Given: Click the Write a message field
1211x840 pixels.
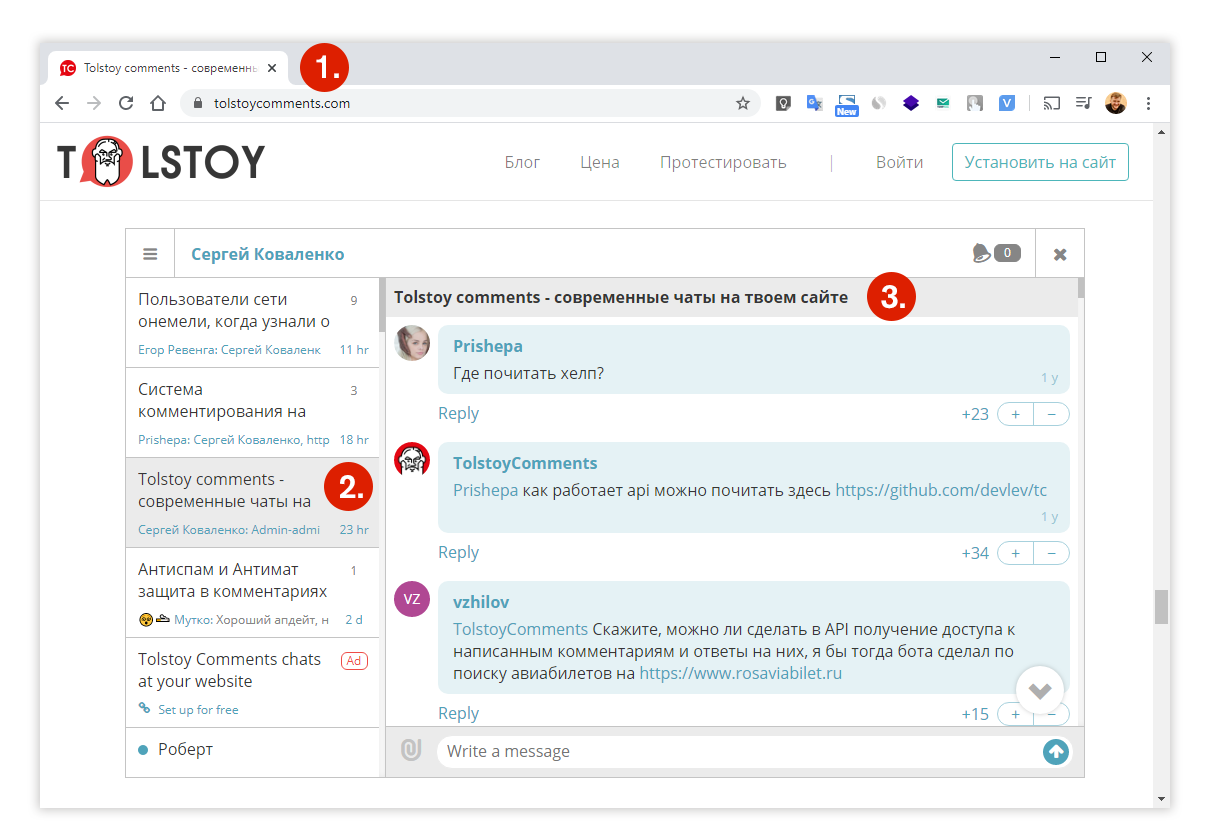Looking at the screenshot, I should tap(738, 751).
